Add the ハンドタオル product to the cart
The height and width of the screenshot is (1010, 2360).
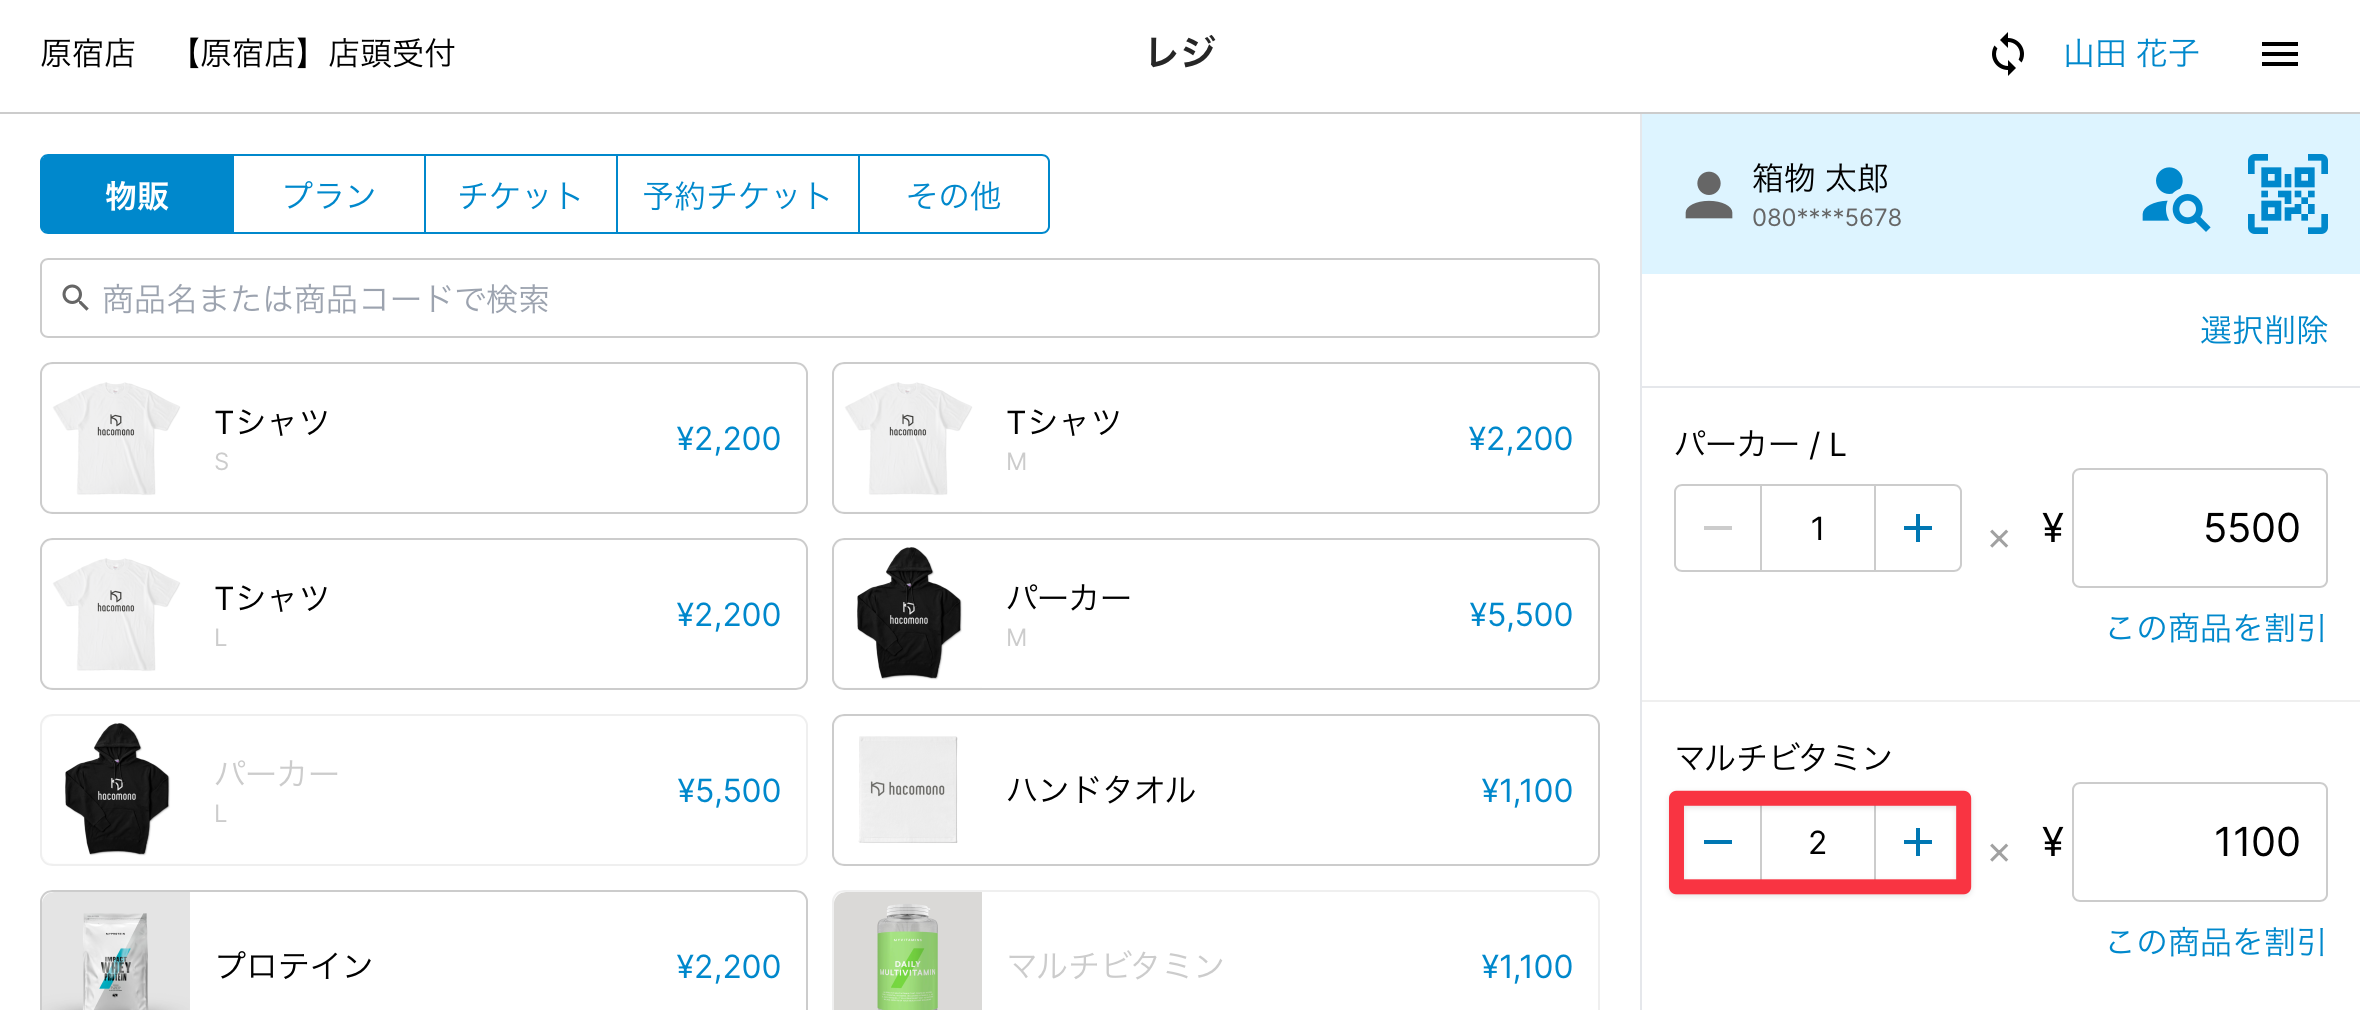point(1215,790)
